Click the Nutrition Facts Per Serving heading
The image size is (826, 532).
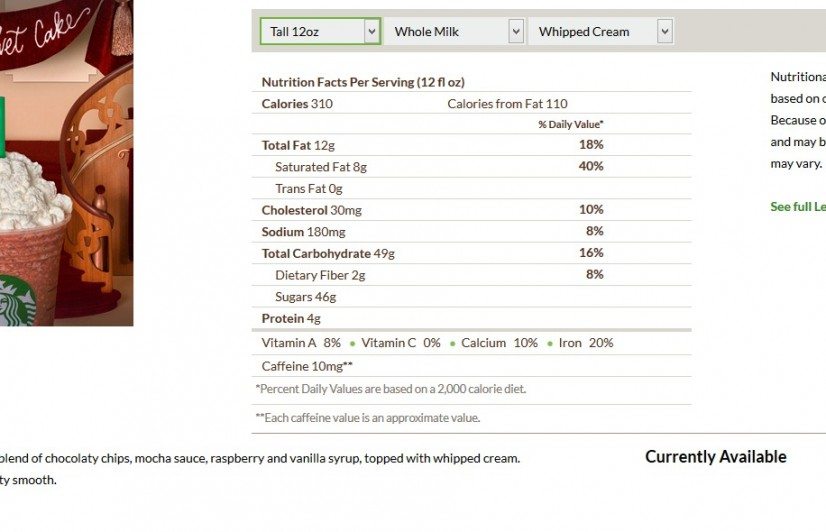pyautogui.click(x=363, y=82)
